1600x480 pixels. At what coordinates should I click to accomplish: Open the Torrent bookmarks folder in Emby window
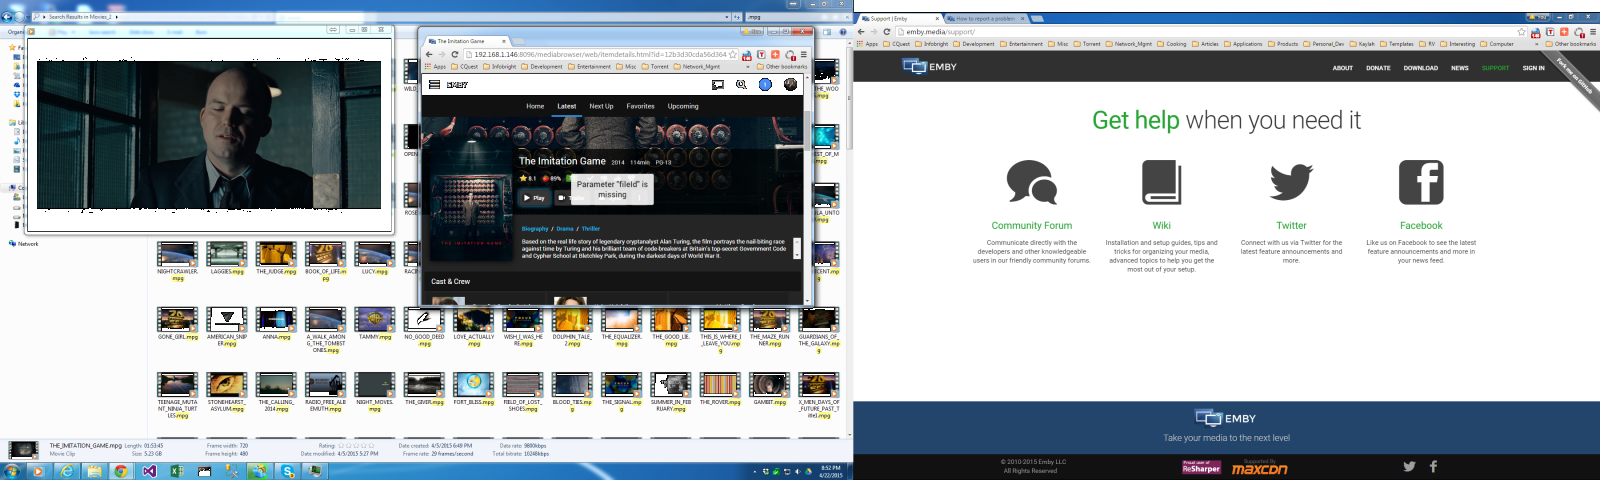[x=655, y=67]
